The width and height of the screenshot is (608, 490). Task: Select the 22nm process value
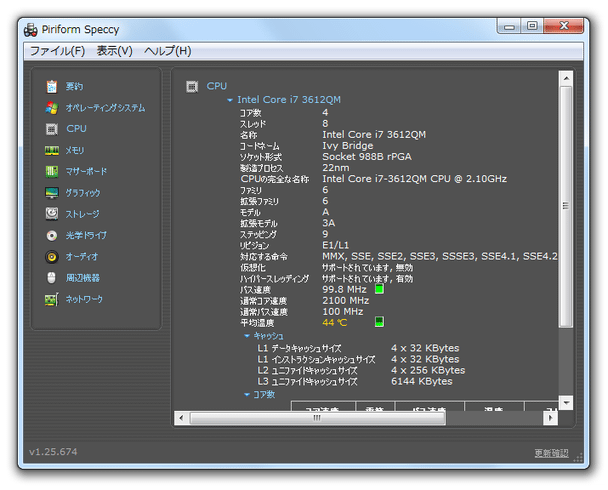[x=336, y=168]
